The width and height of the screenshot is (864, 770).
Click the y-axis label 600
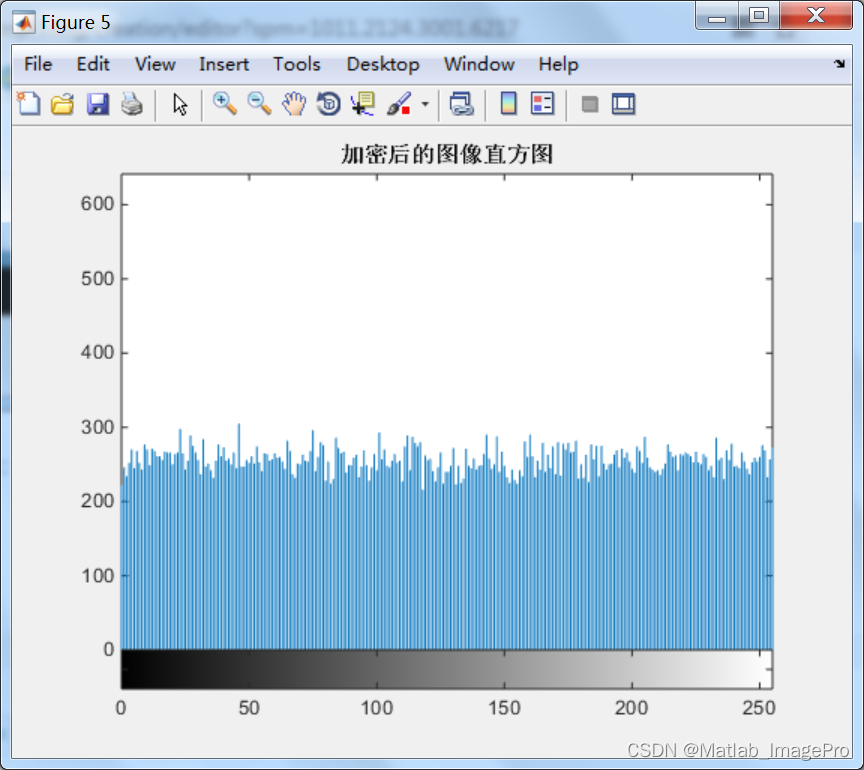click(98, 204)
